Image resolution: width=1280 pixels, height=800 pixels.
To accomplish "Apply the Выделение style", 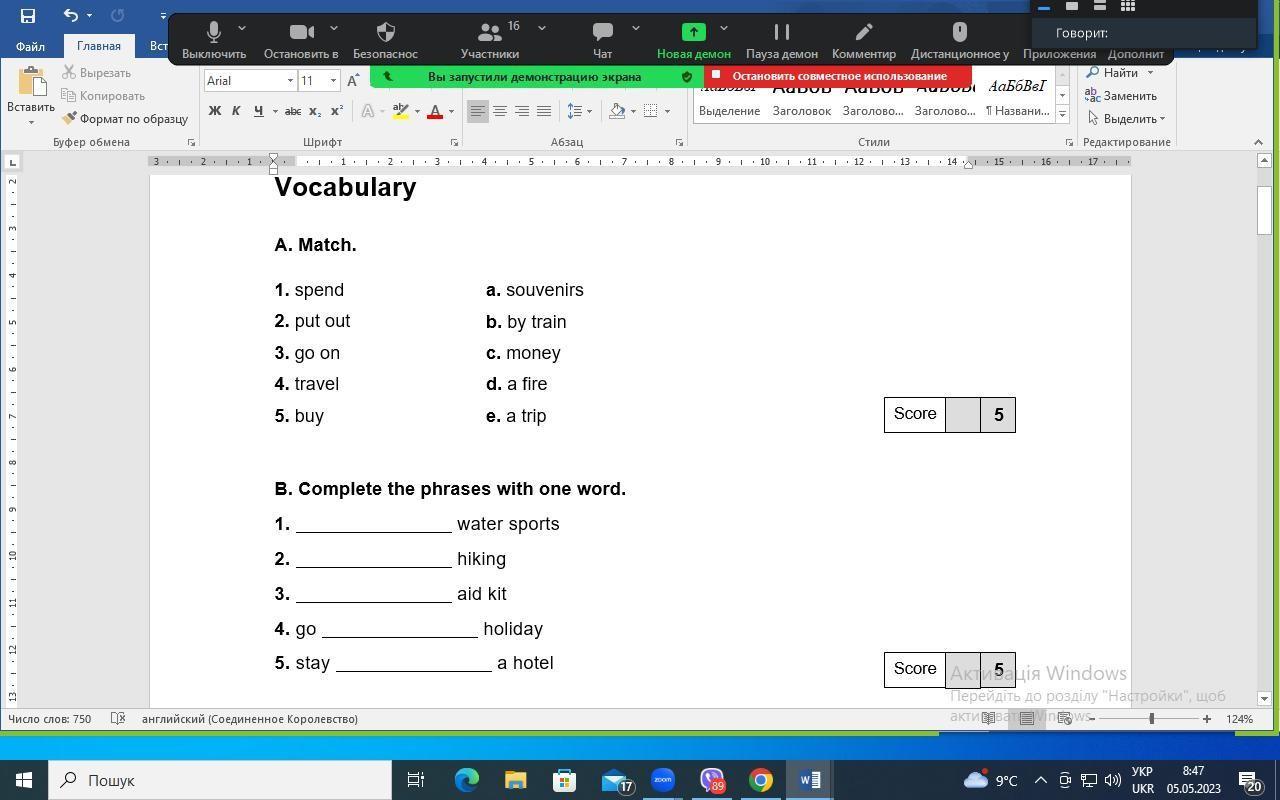I will click(729, 98).
